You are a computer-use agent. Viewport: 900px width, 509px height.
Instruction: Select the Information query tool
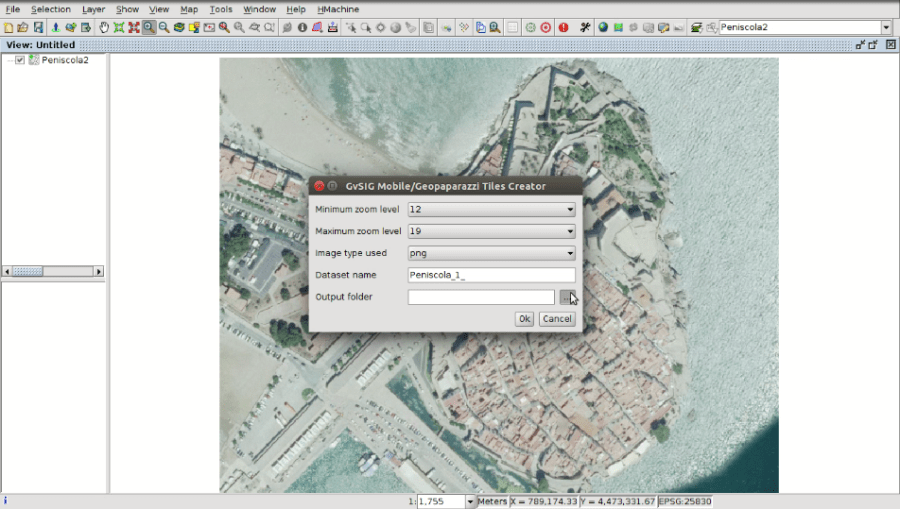(x=302, y=27)
